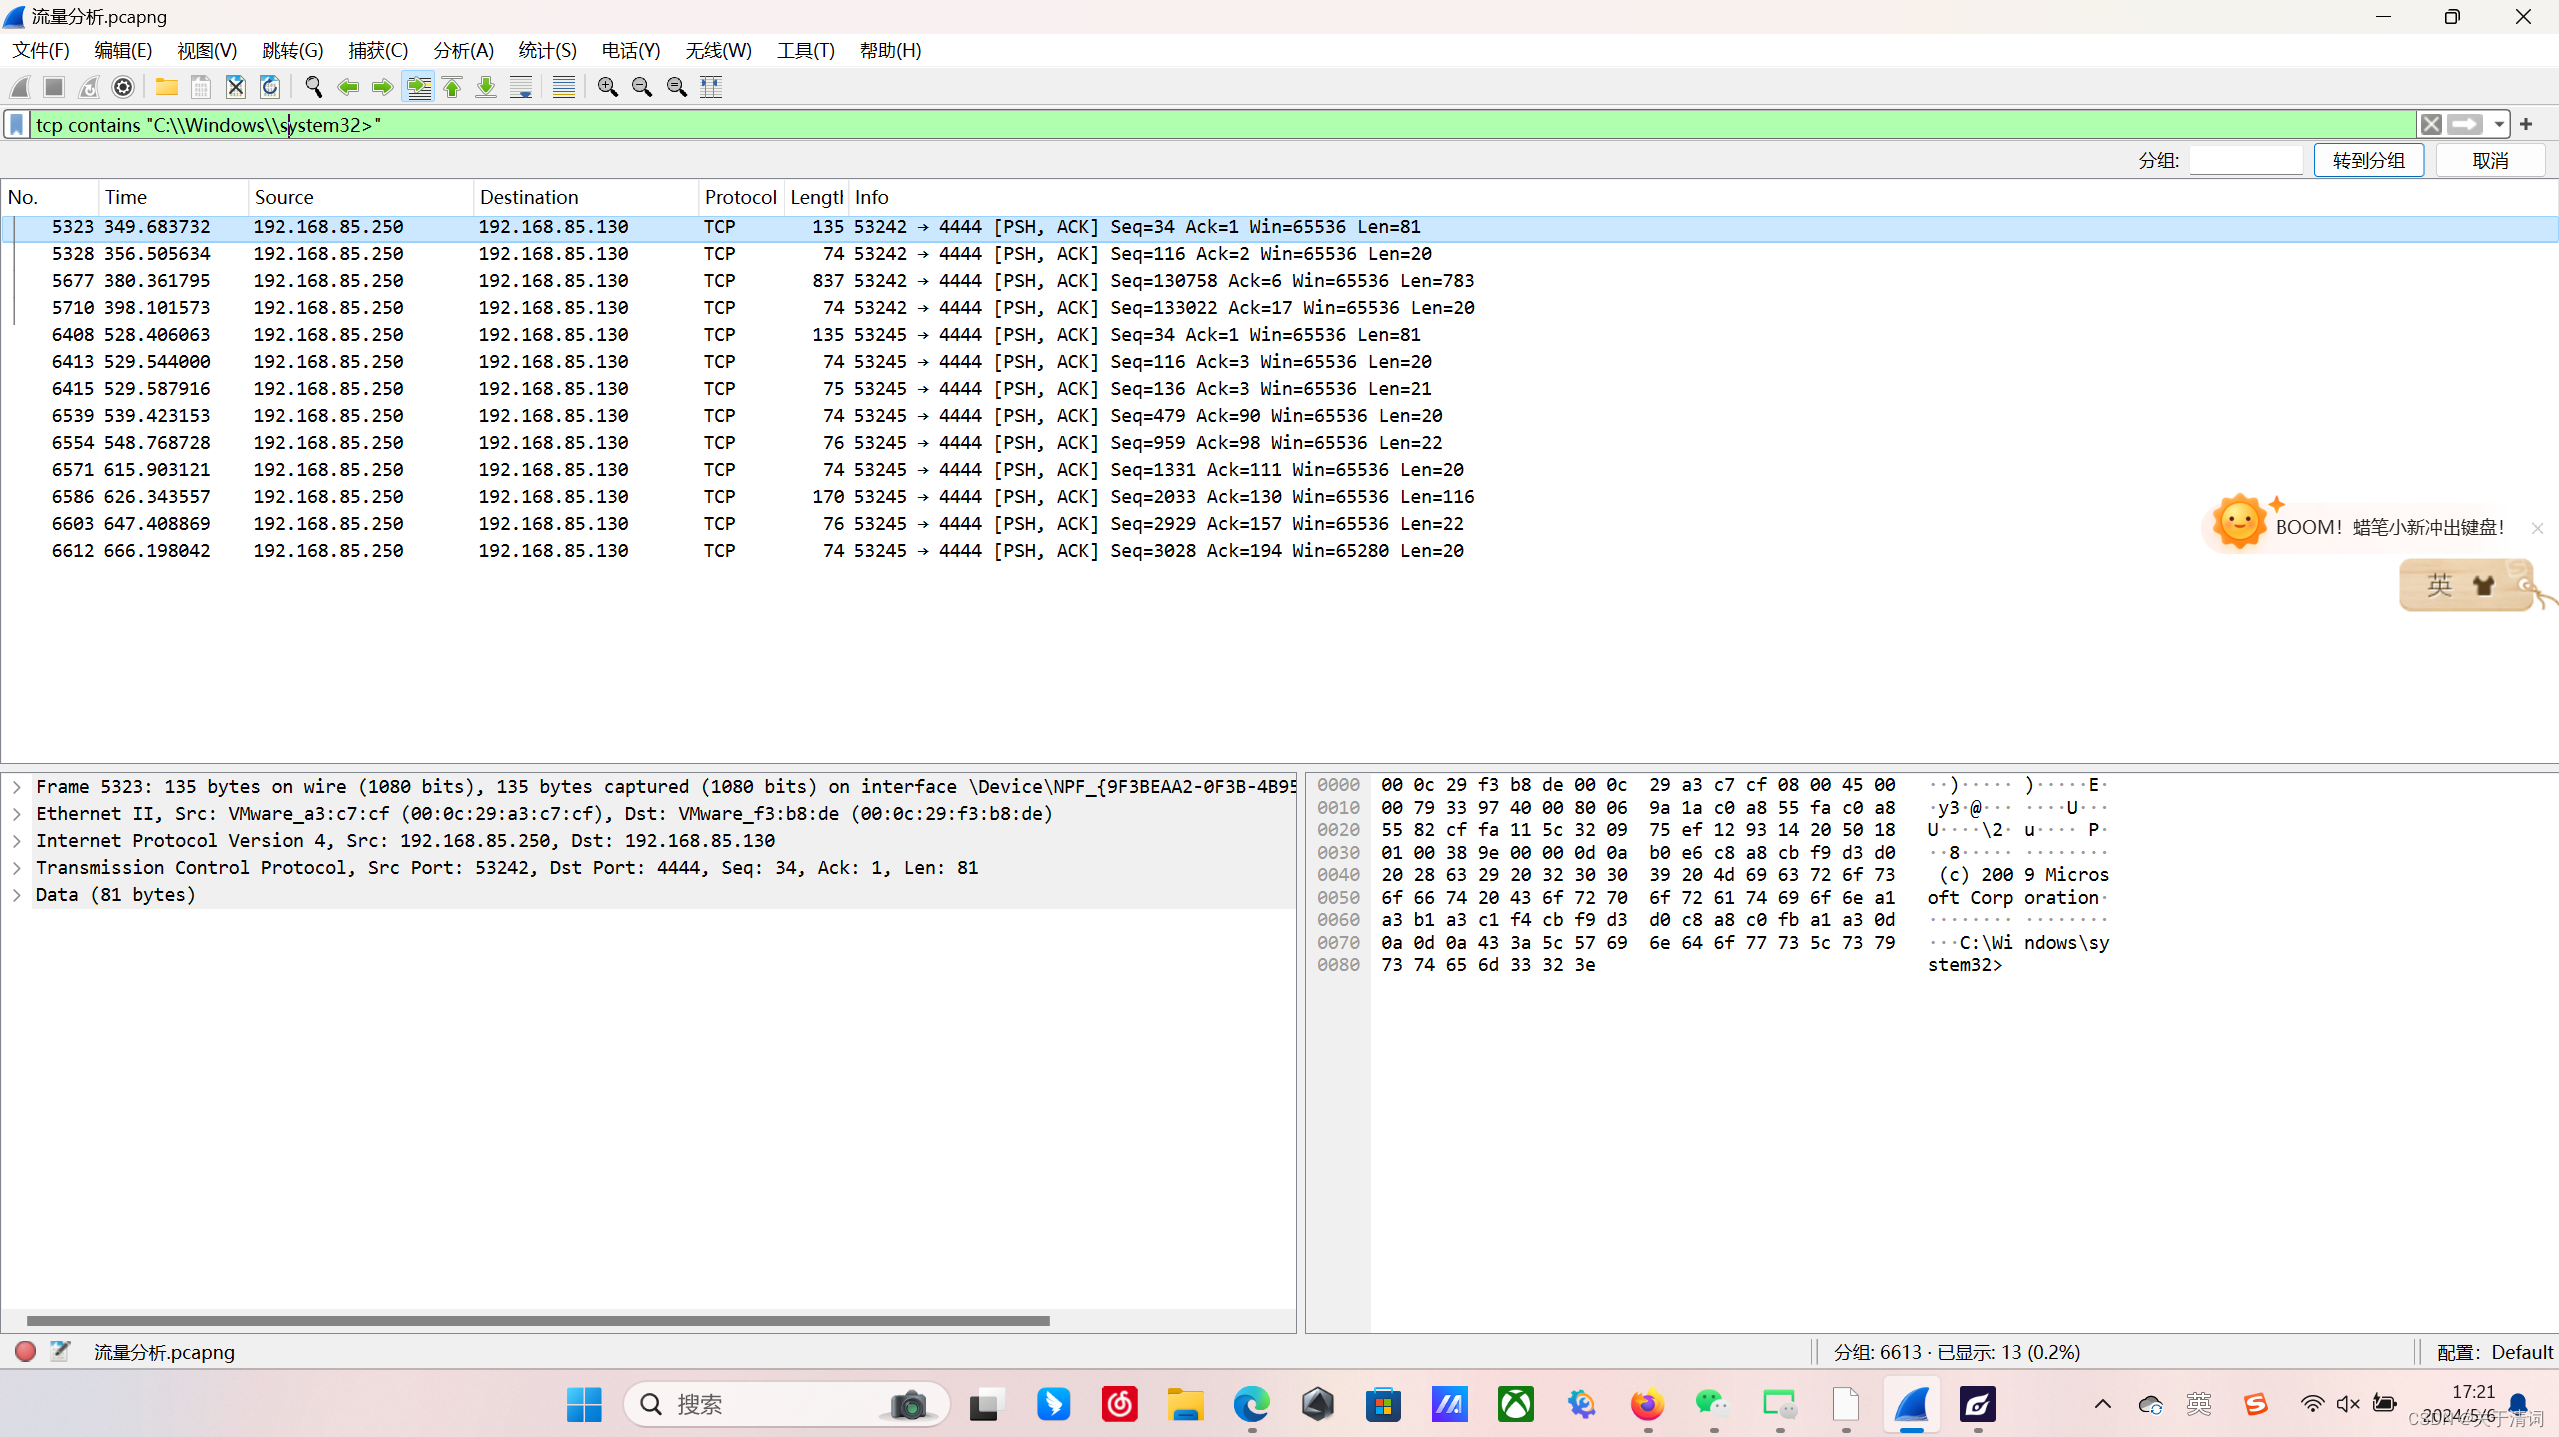This screenshot has width=2559, height=1437.
Task: Click the packet details horizontal scrollbar
Action: (x=538, y=1321)
